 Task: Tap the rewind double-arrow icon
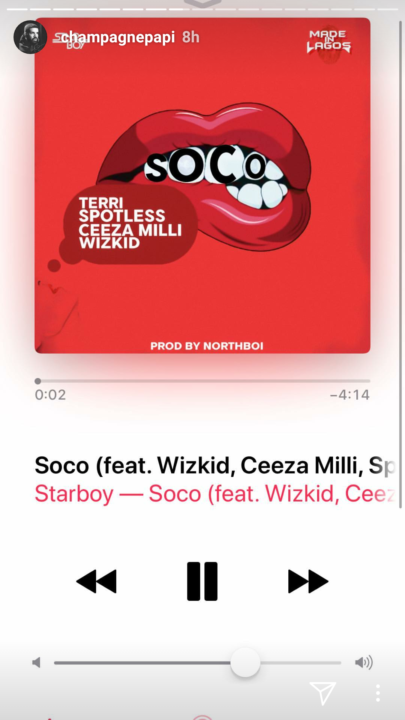pyautogui.click(x=96, y=581)
